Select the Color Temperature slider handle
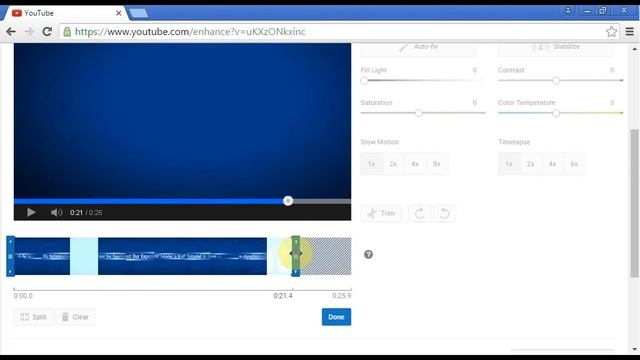The height and width of the screenshot is (360, 640). [556, 113]
